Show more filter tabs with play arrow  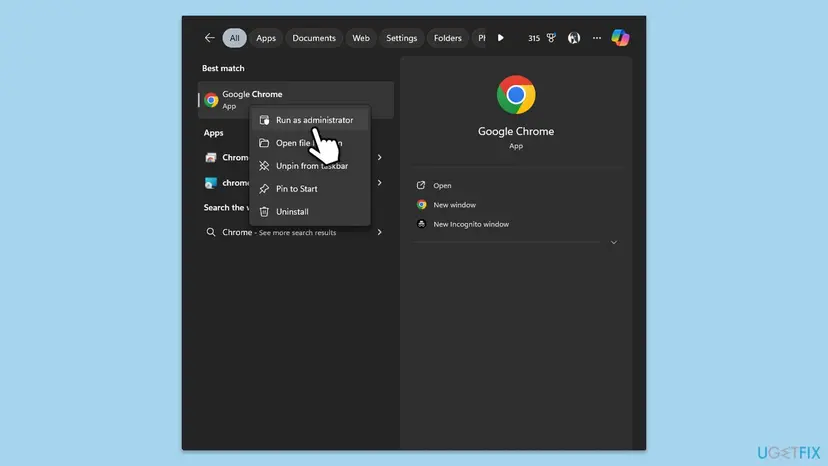pos(501,38)
